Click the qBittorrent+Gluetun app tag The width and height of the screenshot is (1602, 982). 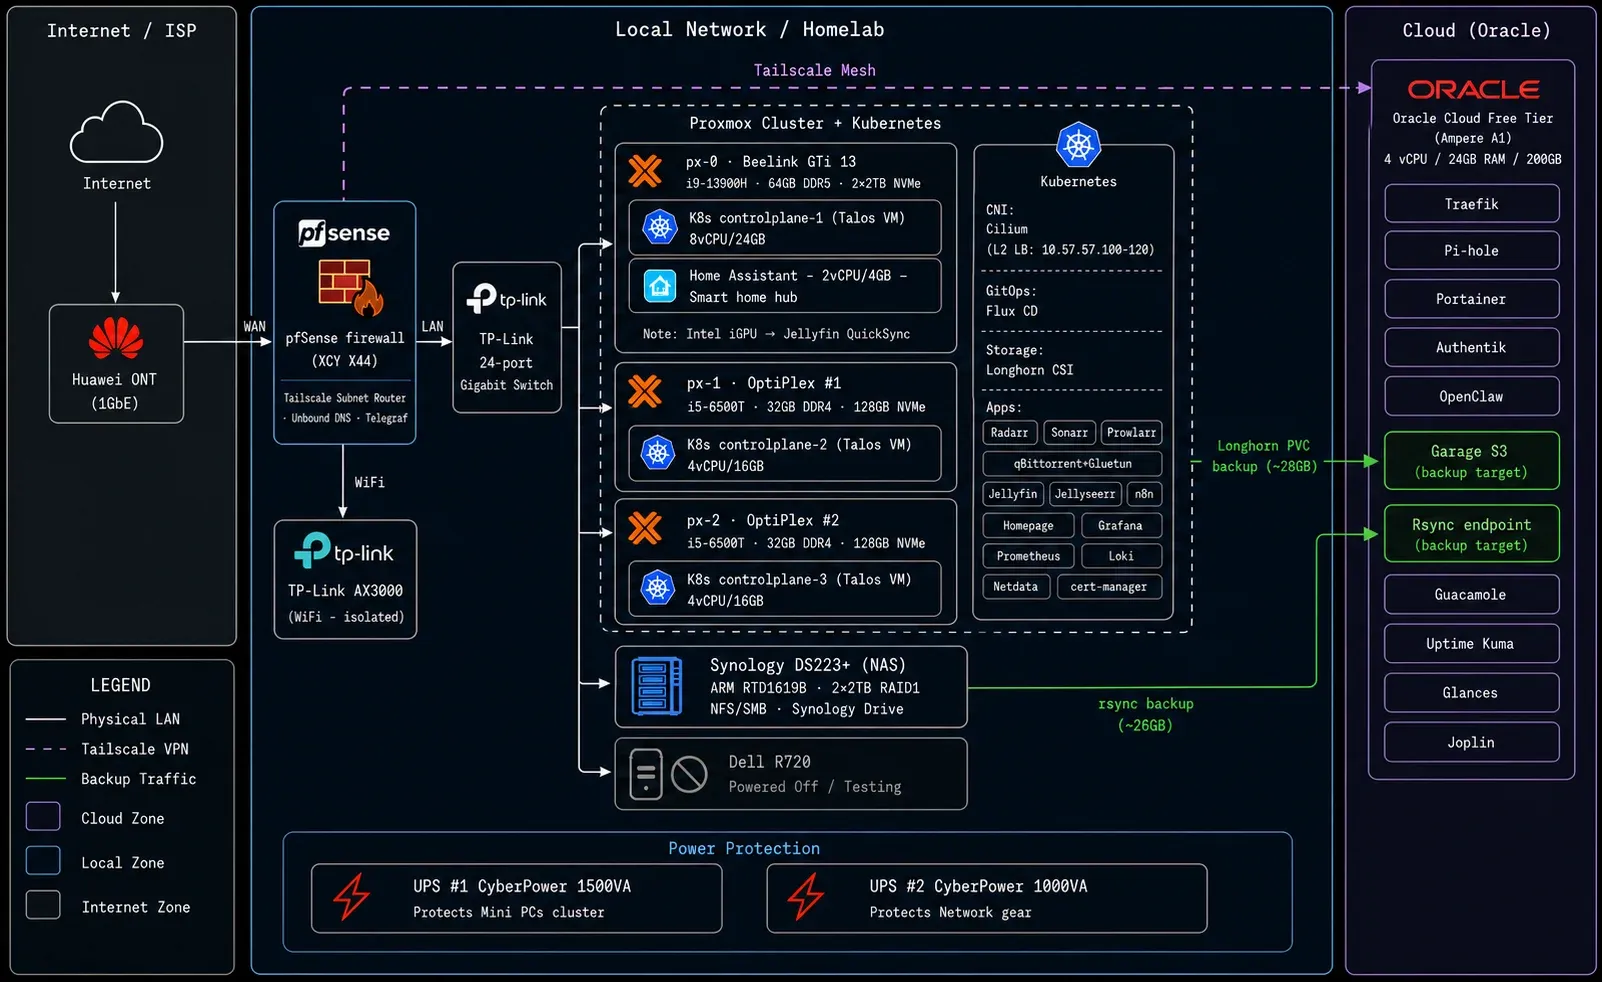1073,464
